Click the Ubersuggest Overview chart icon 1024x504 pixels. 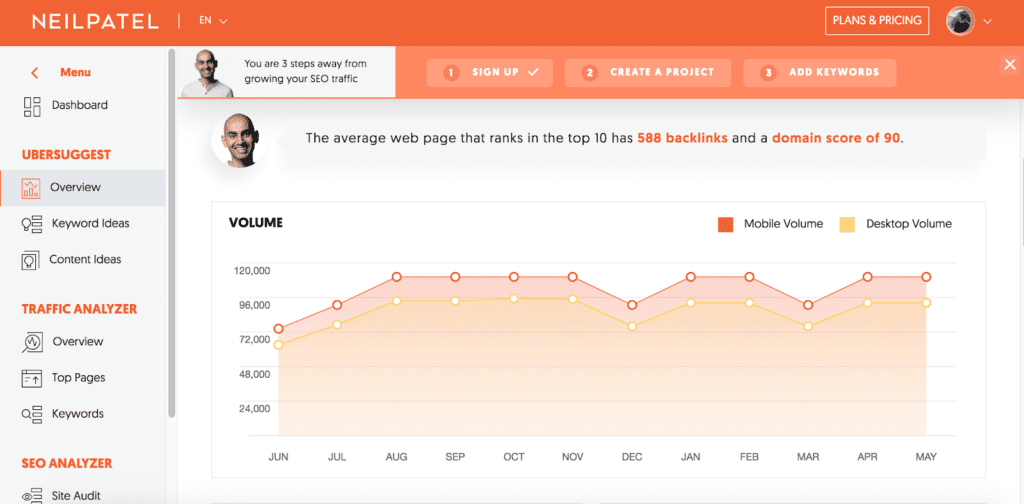point(31,188)
